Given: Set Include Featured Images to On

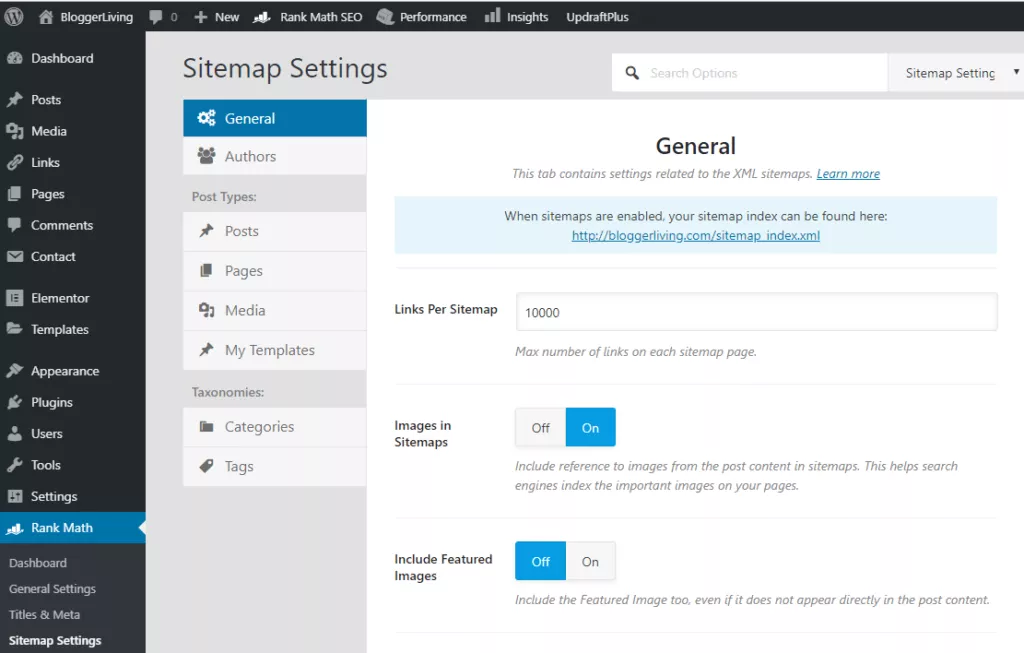Looking at the screenshot, I should [590, 562].
